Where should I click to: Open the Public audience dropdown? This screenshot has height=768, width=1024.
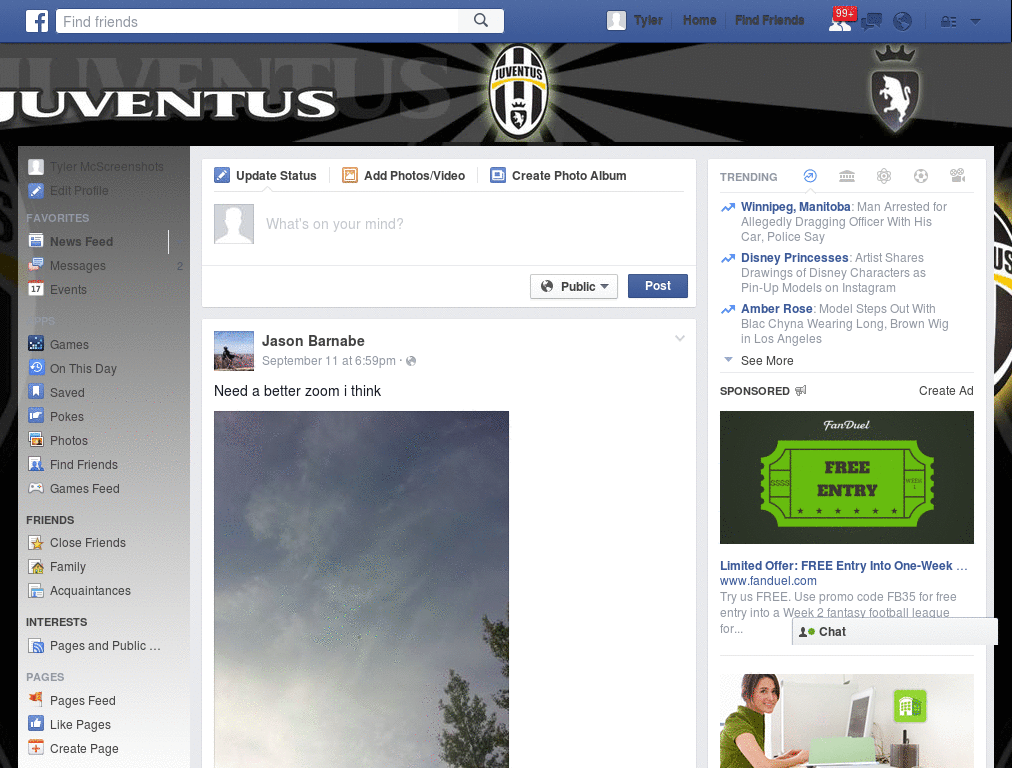click(x=573, y=286)
